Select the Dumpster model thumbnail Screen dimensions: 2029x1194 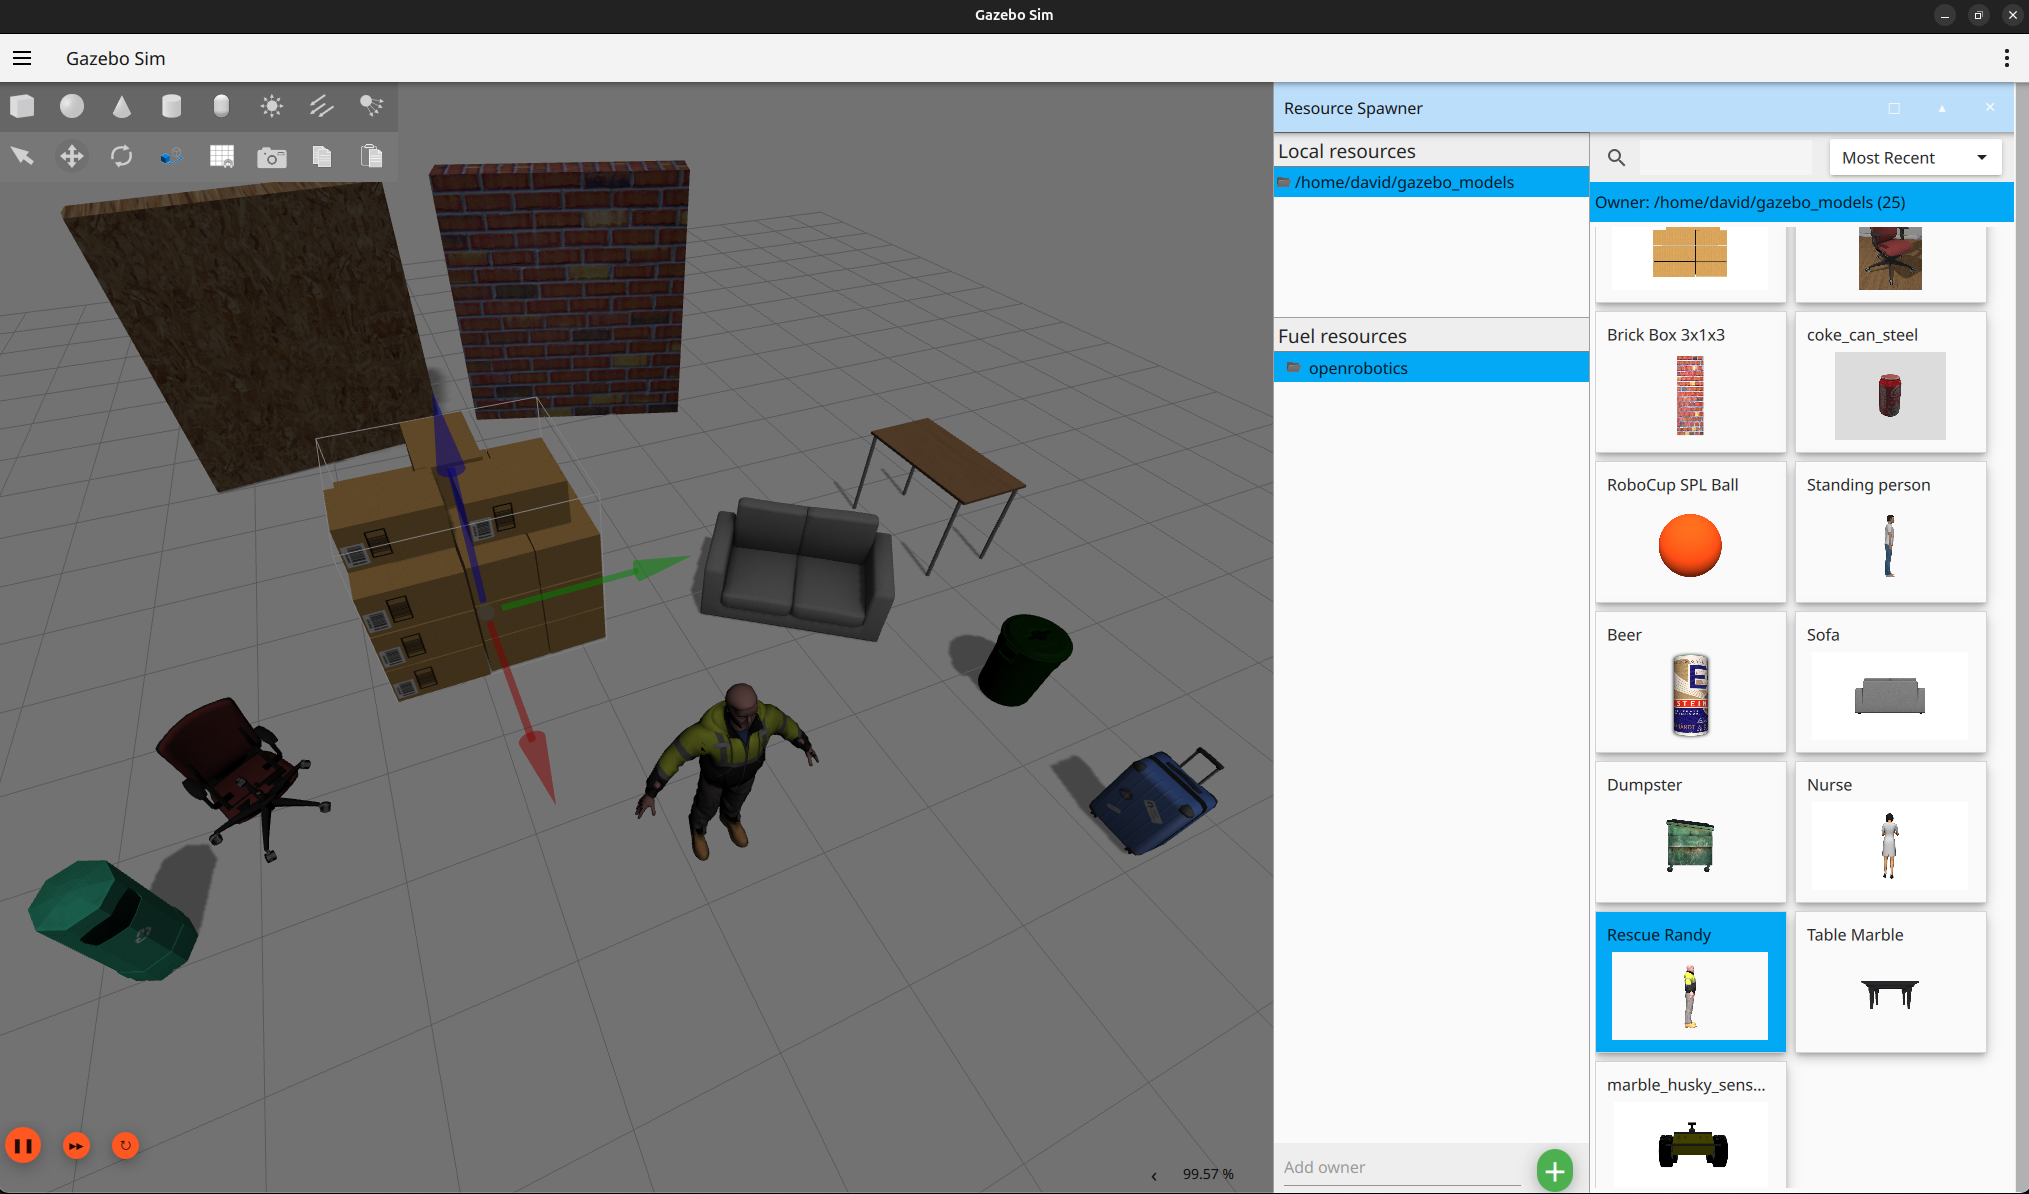[x=1690, y=844]
